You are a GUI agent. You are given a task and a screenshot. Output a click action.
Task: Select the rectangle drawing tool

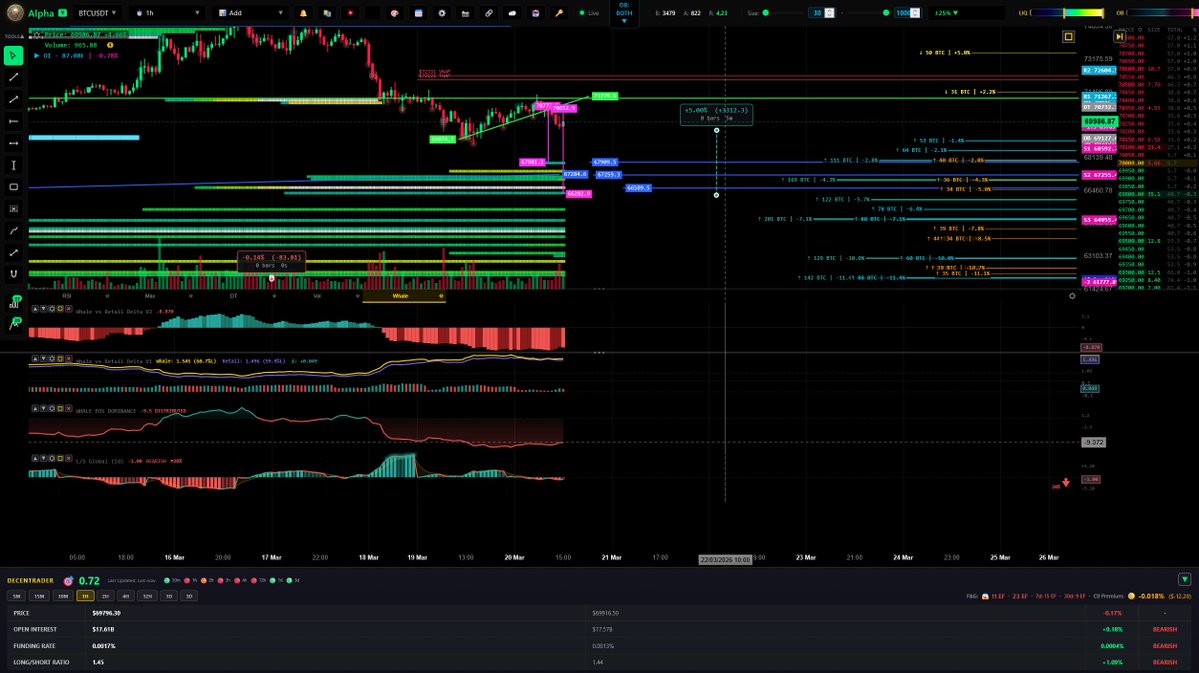tap(13, 187)
